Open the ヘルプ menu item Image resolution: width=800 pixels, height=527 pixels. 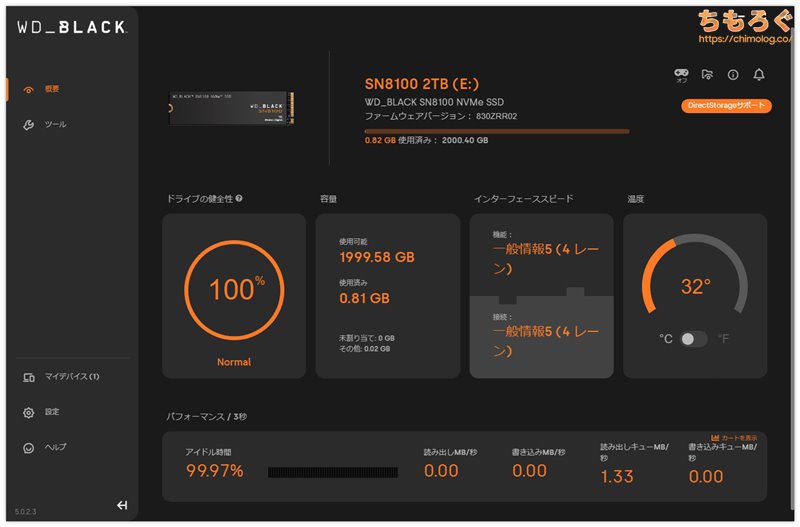[55, 447]
